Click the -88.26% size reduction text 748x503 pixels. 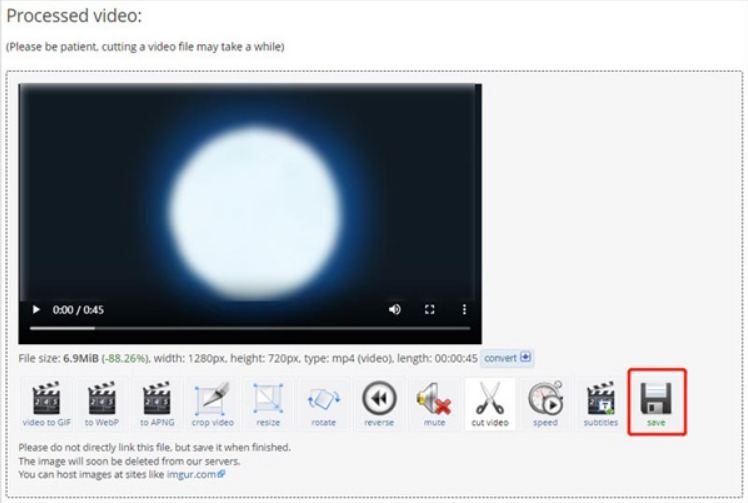coord(124,358)
